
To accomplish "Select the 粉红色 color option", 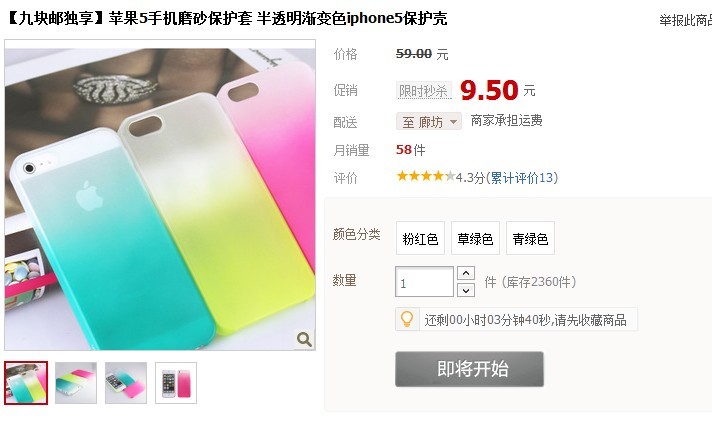I will click(420, 238).
